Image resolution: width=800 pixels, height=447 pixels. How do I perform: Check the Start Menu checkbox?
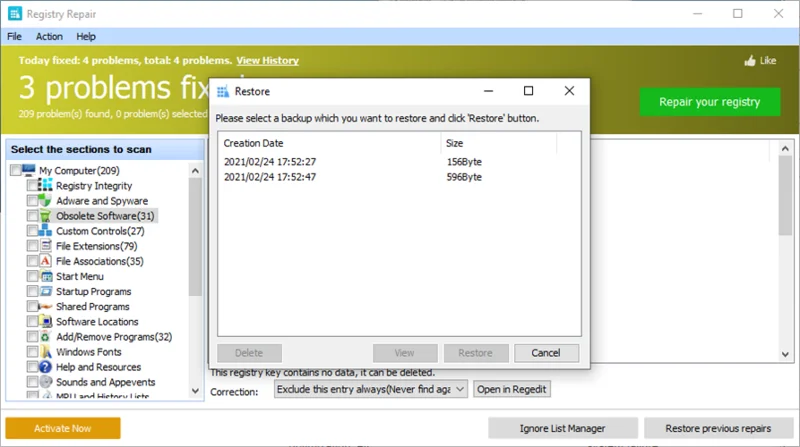[x=32, y=276]
